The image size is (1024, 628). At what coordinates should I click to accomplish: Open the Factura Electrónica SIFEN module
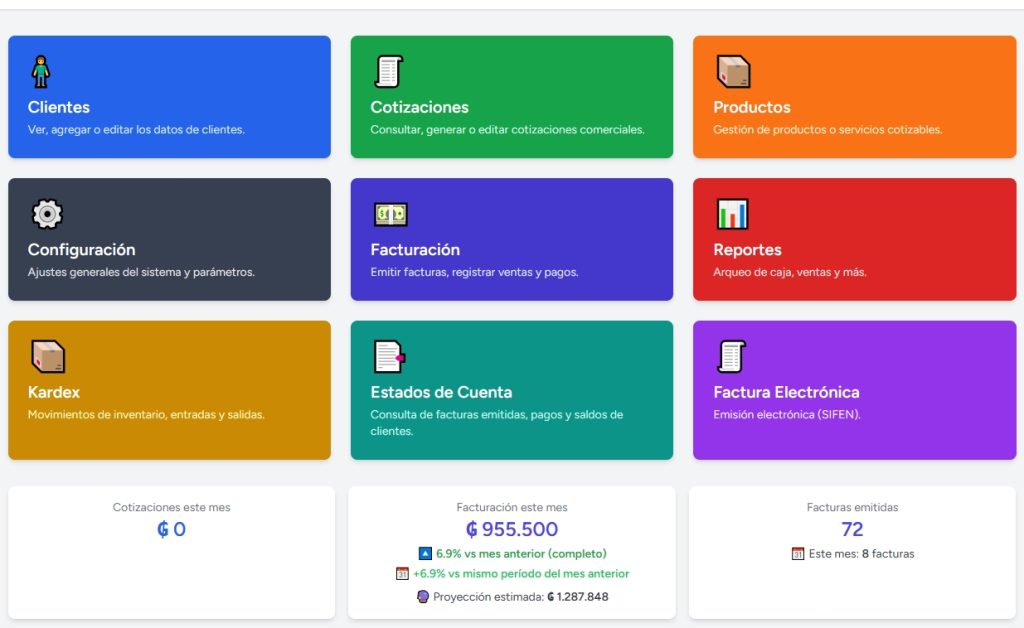854,388
